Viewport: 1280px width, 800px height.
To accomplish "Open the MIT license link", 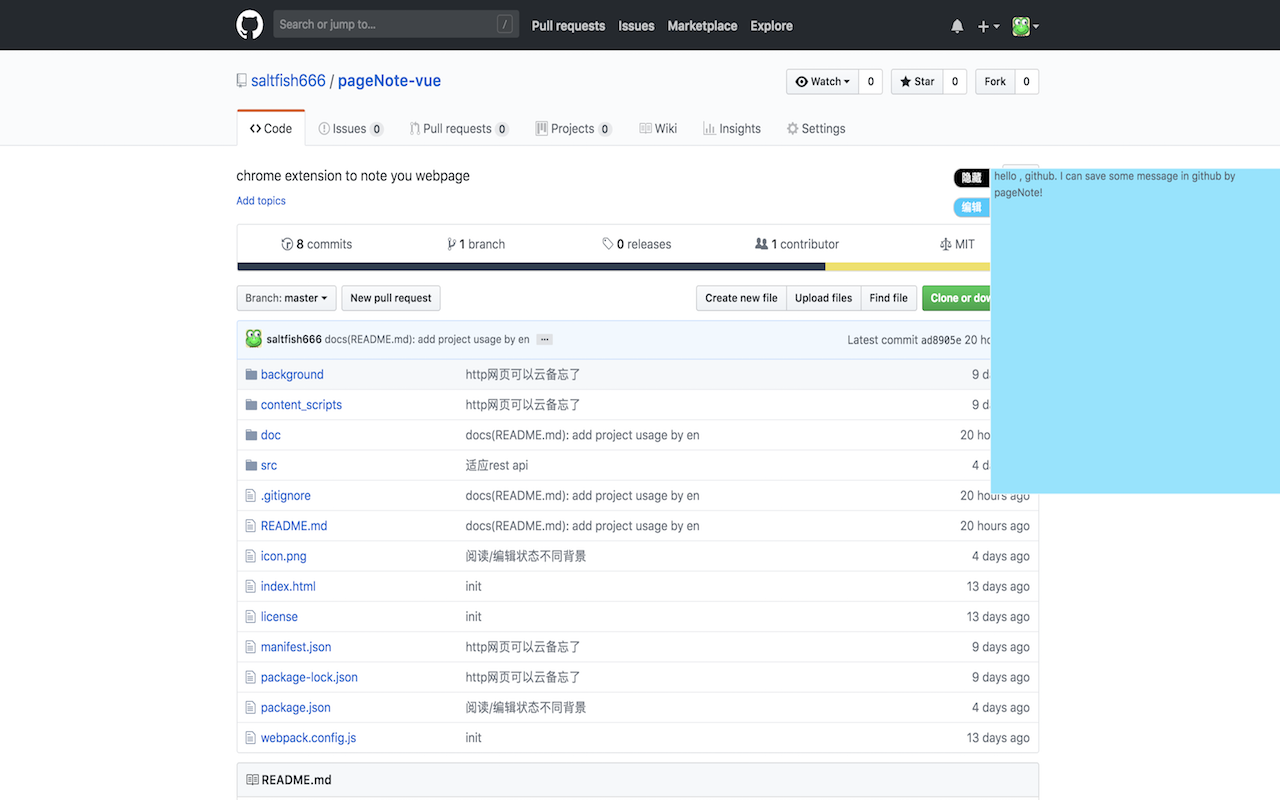I will [957, 244].
